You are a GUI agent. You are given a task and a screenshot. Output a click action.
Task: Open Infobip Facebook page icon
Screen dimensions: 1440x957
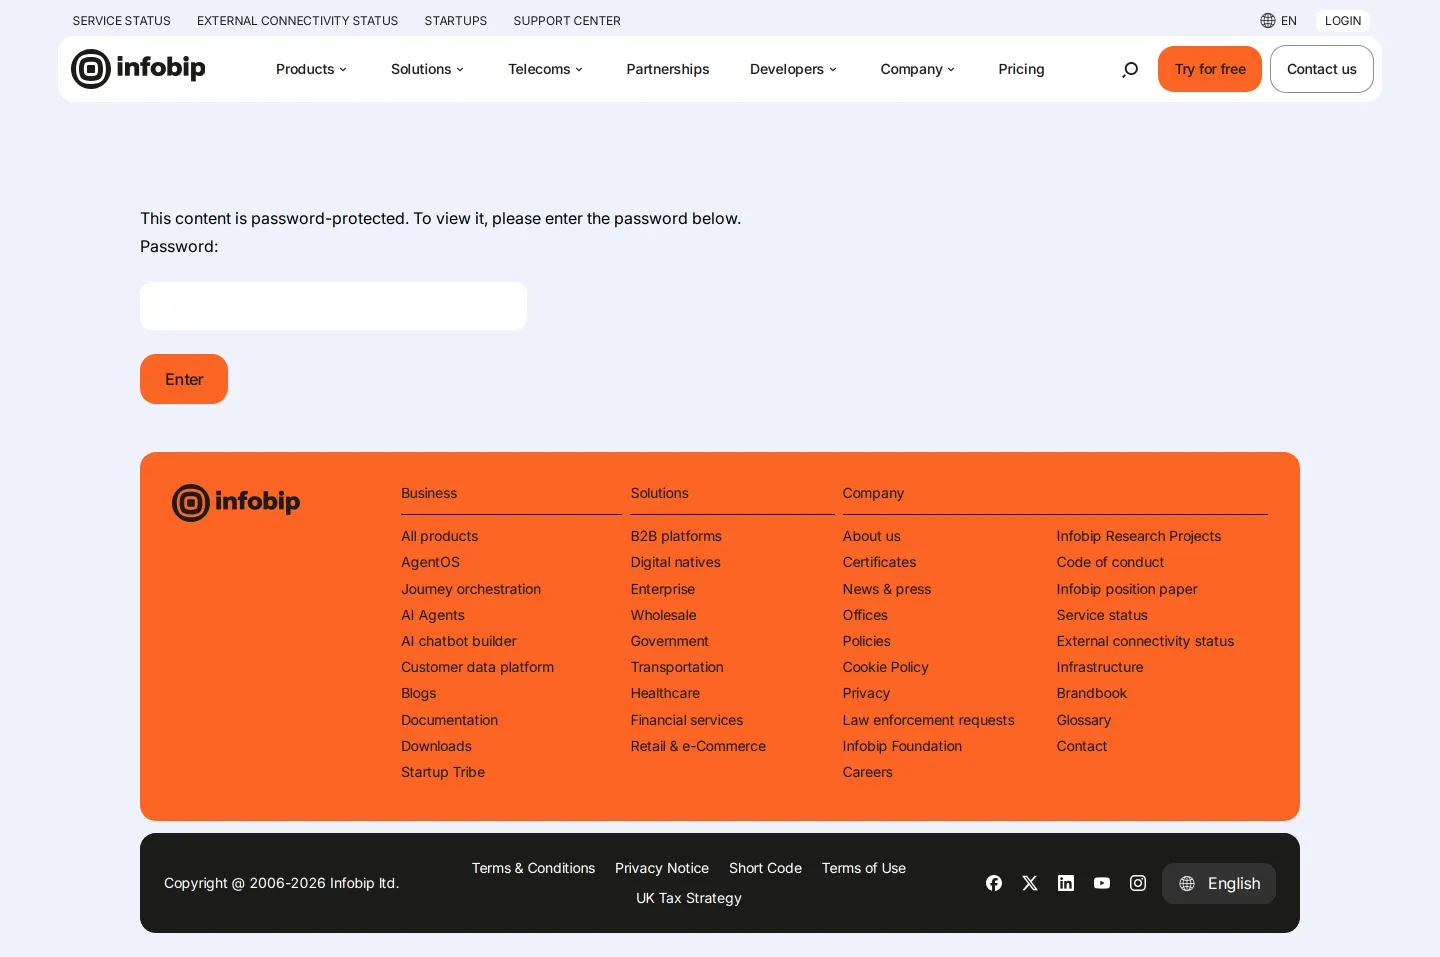point(994,883)
